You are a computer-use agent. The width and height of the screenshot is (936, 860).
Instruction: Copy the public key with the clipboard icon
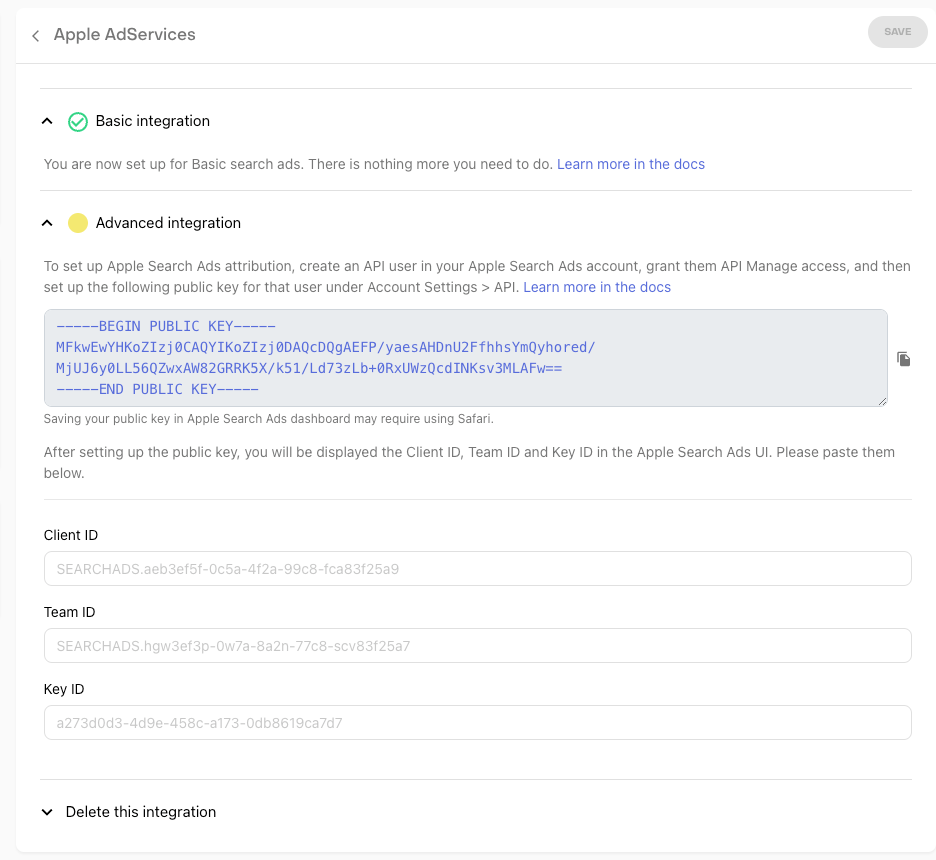coord(904,359)
